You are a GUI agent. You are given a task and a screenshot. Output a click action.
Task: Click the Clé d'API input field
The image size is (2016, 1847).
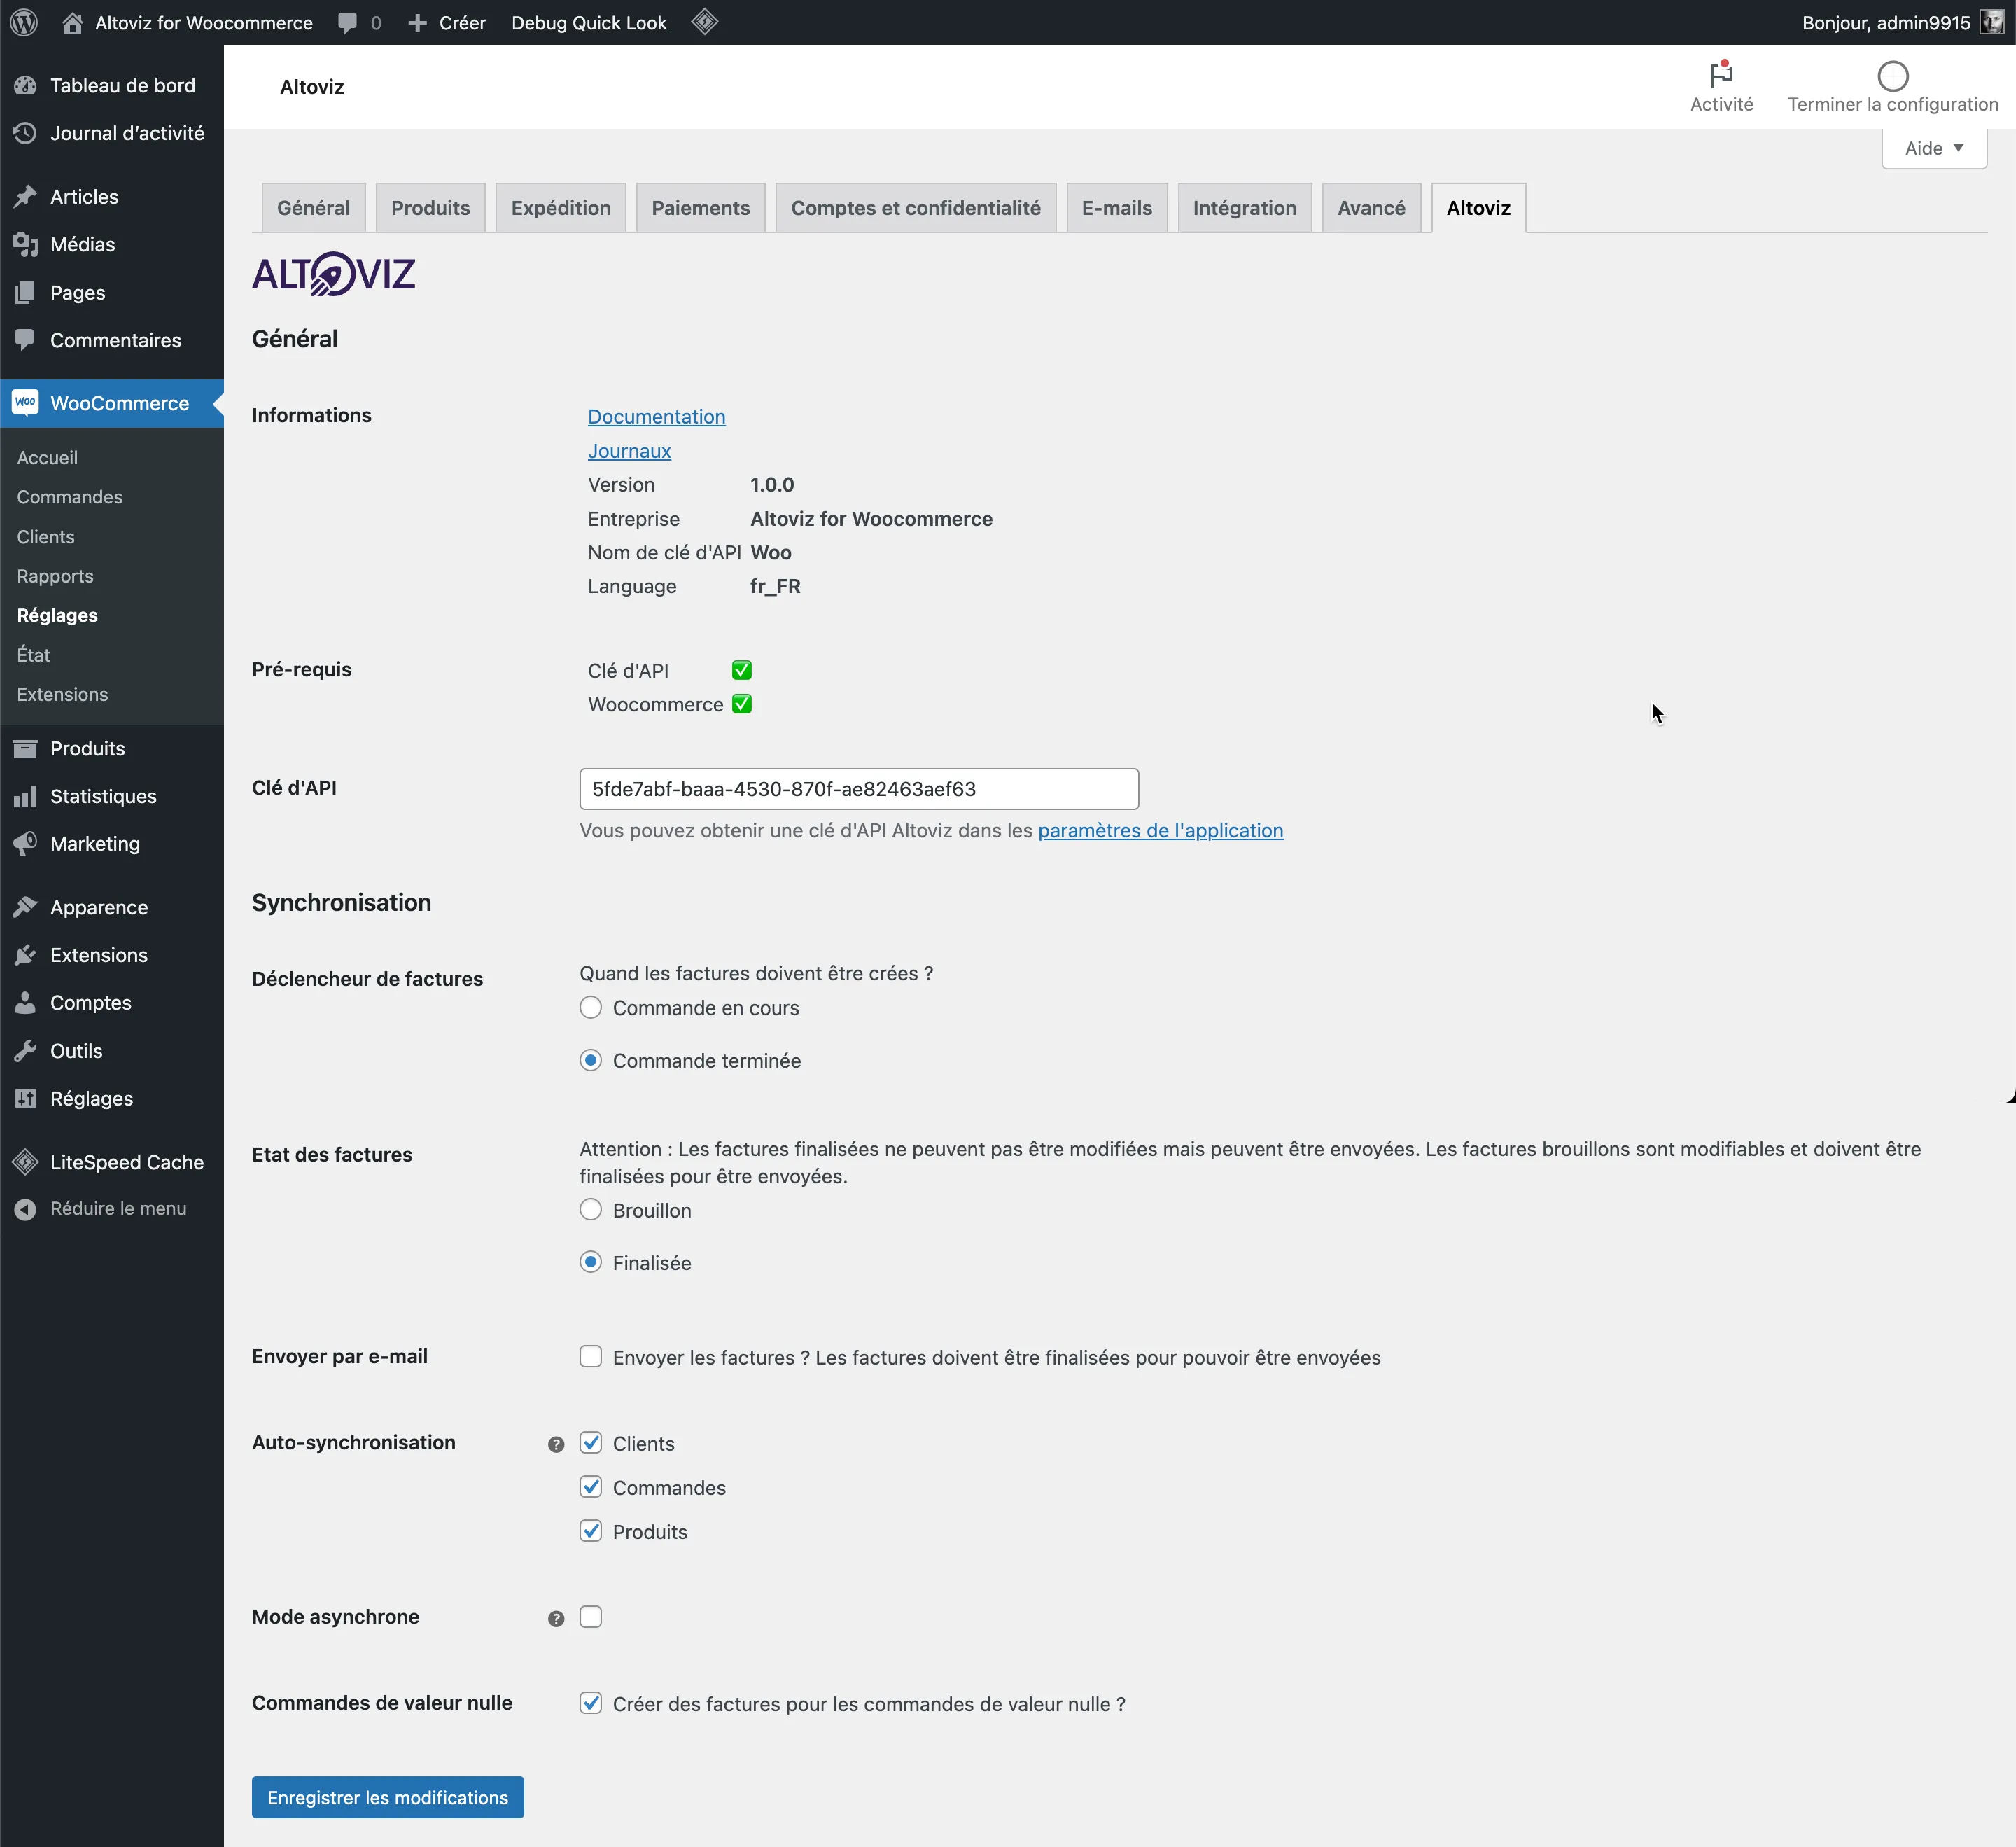coord(859,789)
